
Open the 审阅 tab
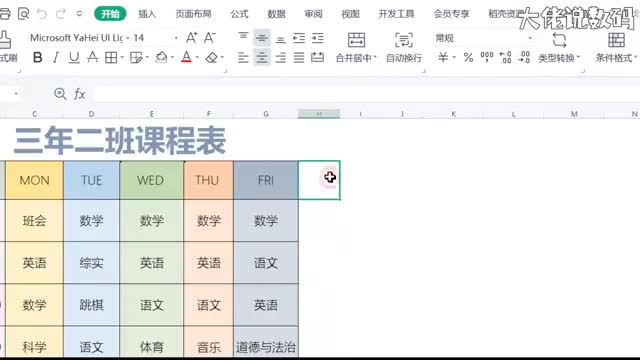pyautogui.click(x=313, y=14)
